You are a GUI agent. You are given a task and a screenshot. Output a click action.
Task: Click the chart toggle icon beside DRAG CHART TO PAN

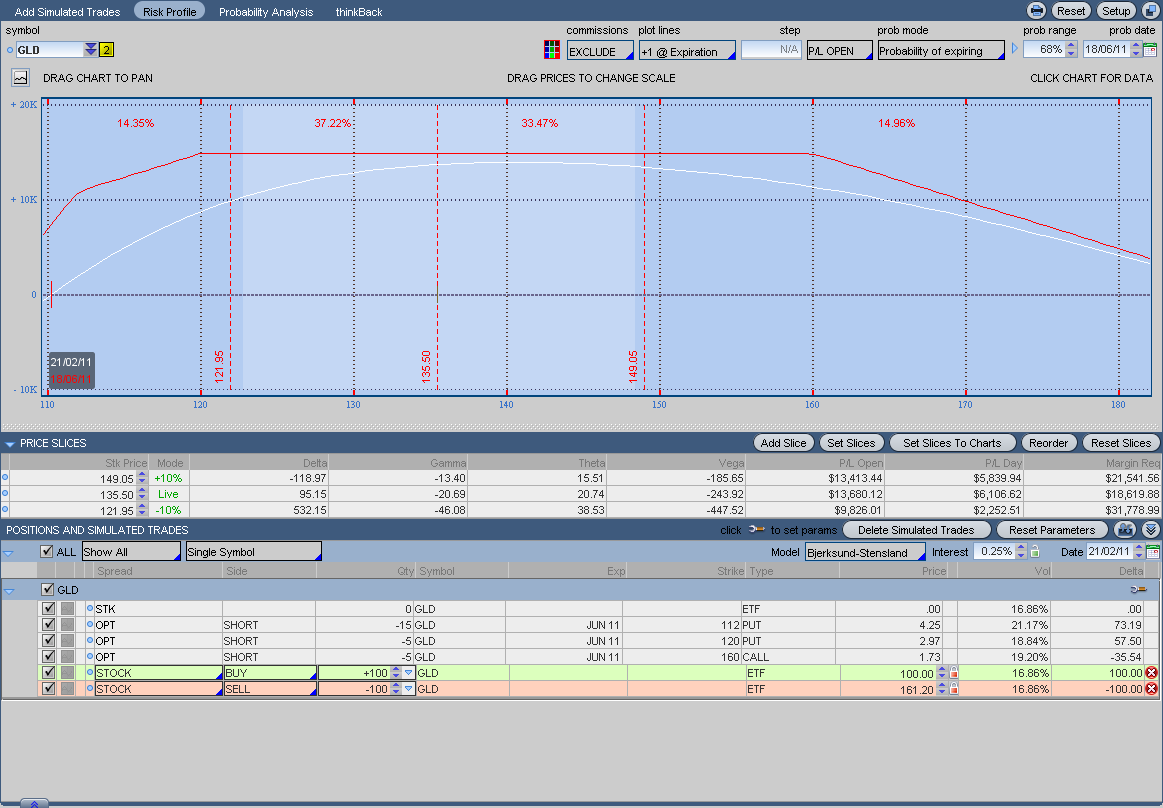point(20,77)
